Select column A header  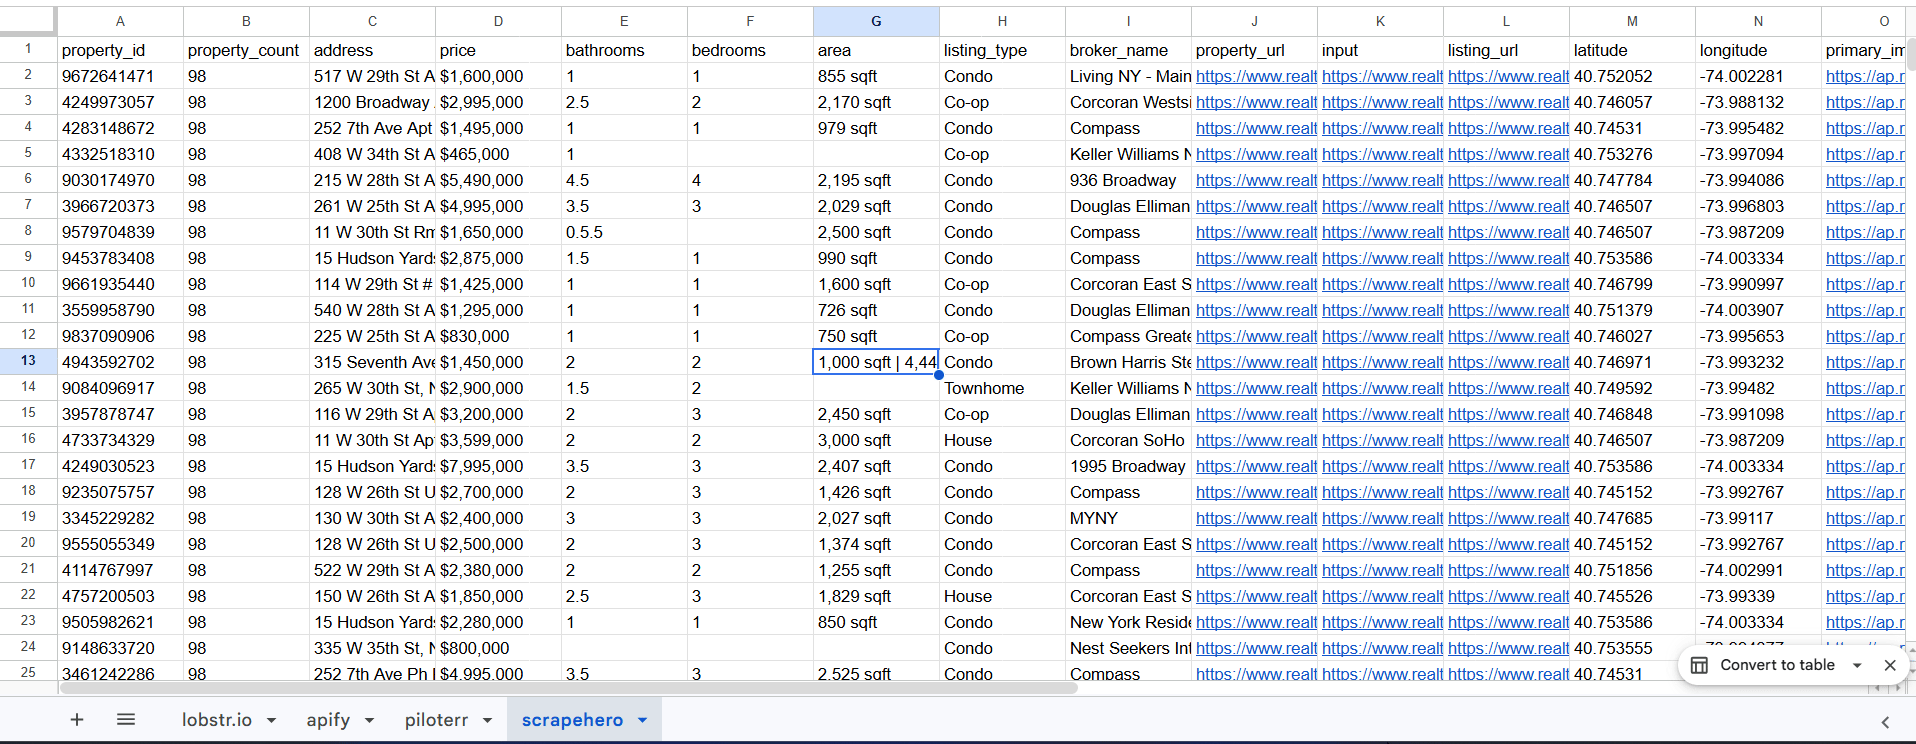pyautogui.click(x=120, y=21)
